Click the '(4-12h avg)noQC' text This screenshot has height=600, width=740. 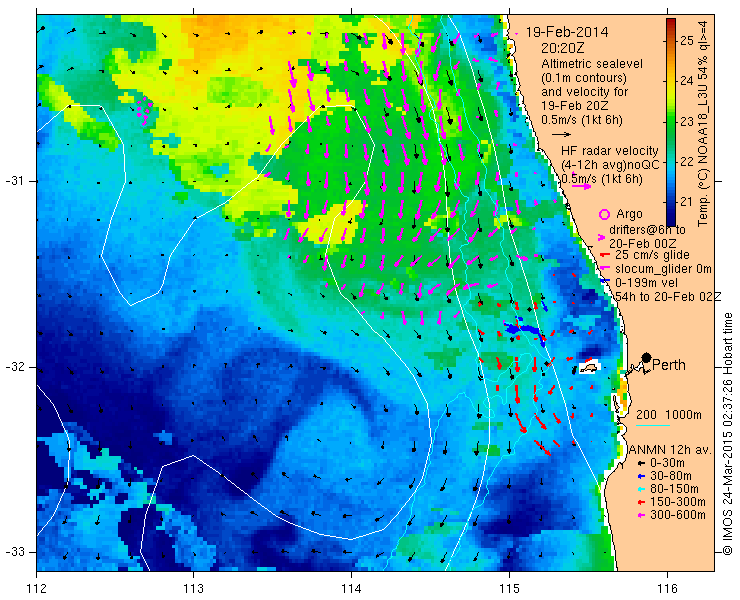point(610,165)
